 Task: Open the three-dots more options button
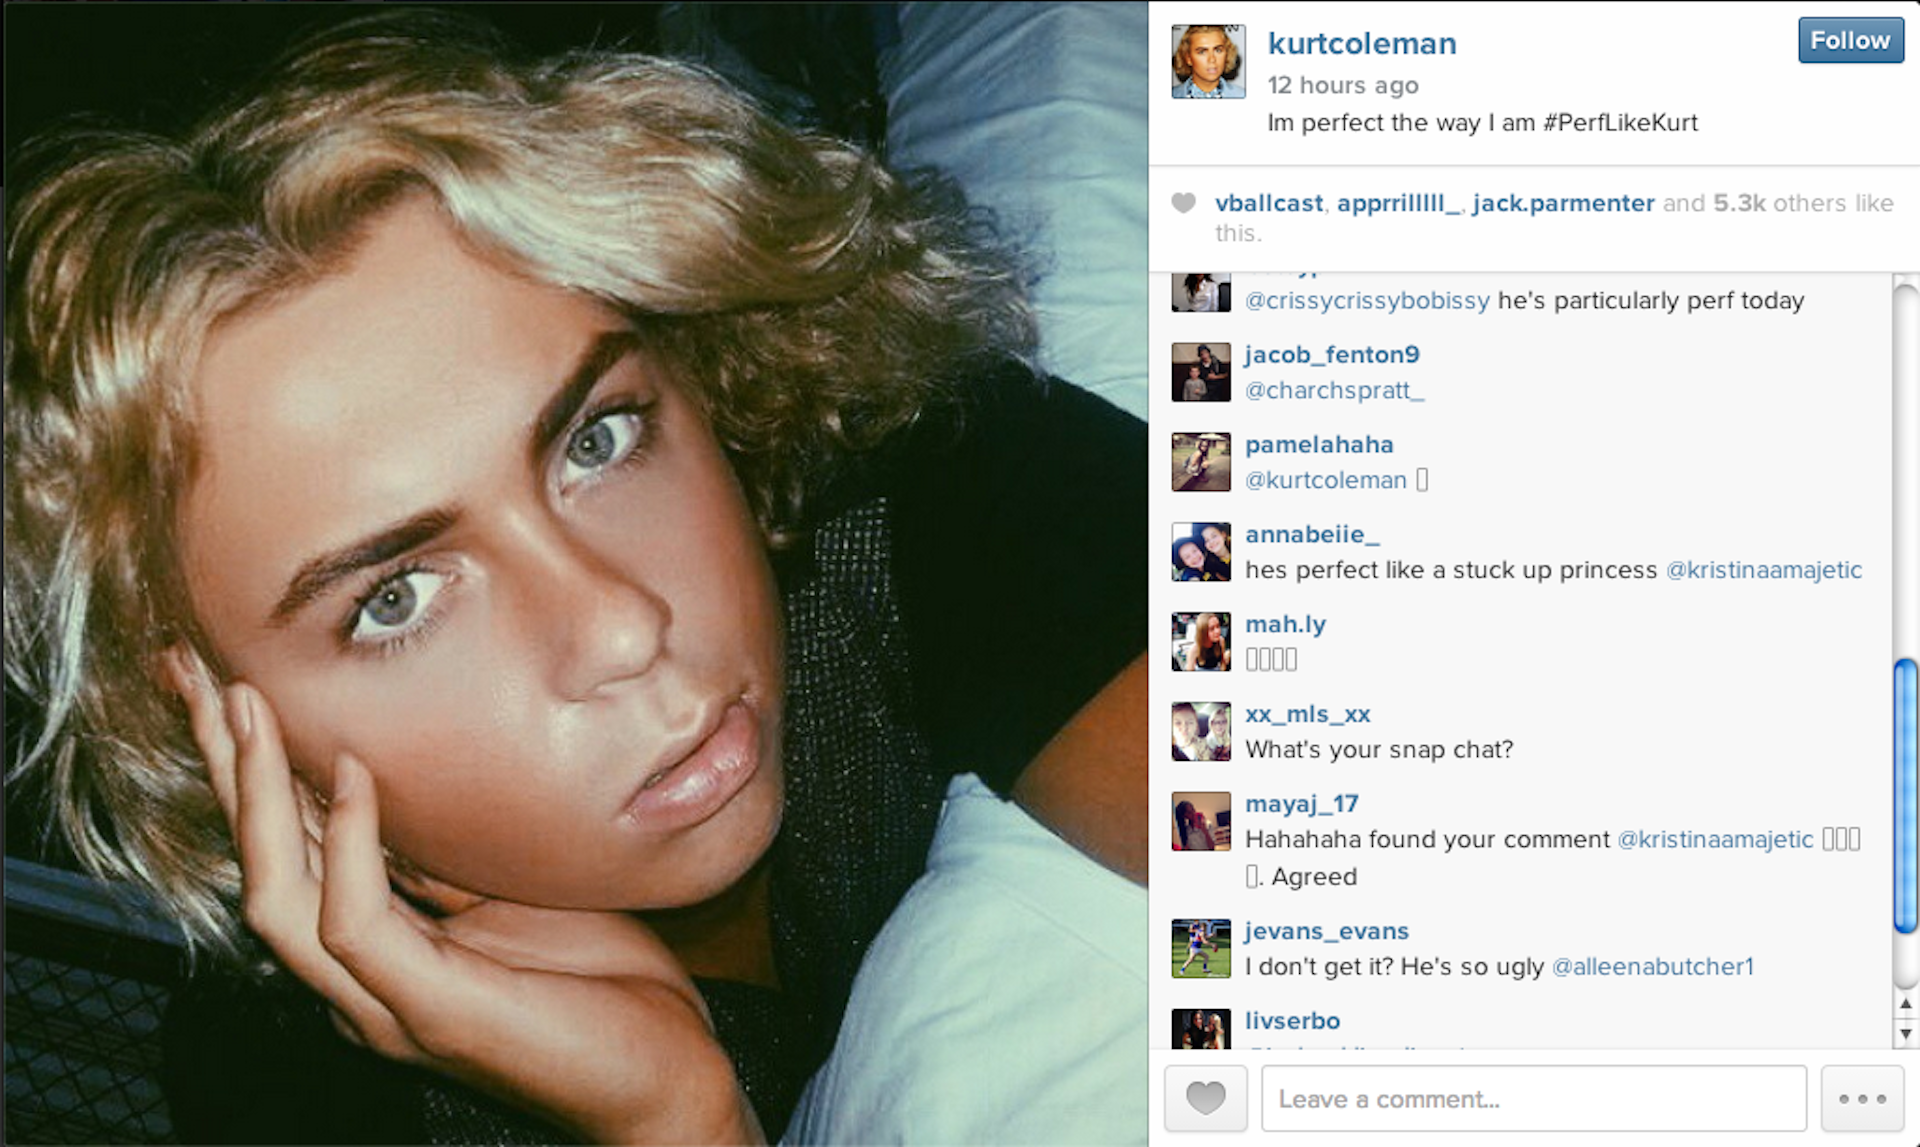(1862, 1098)
